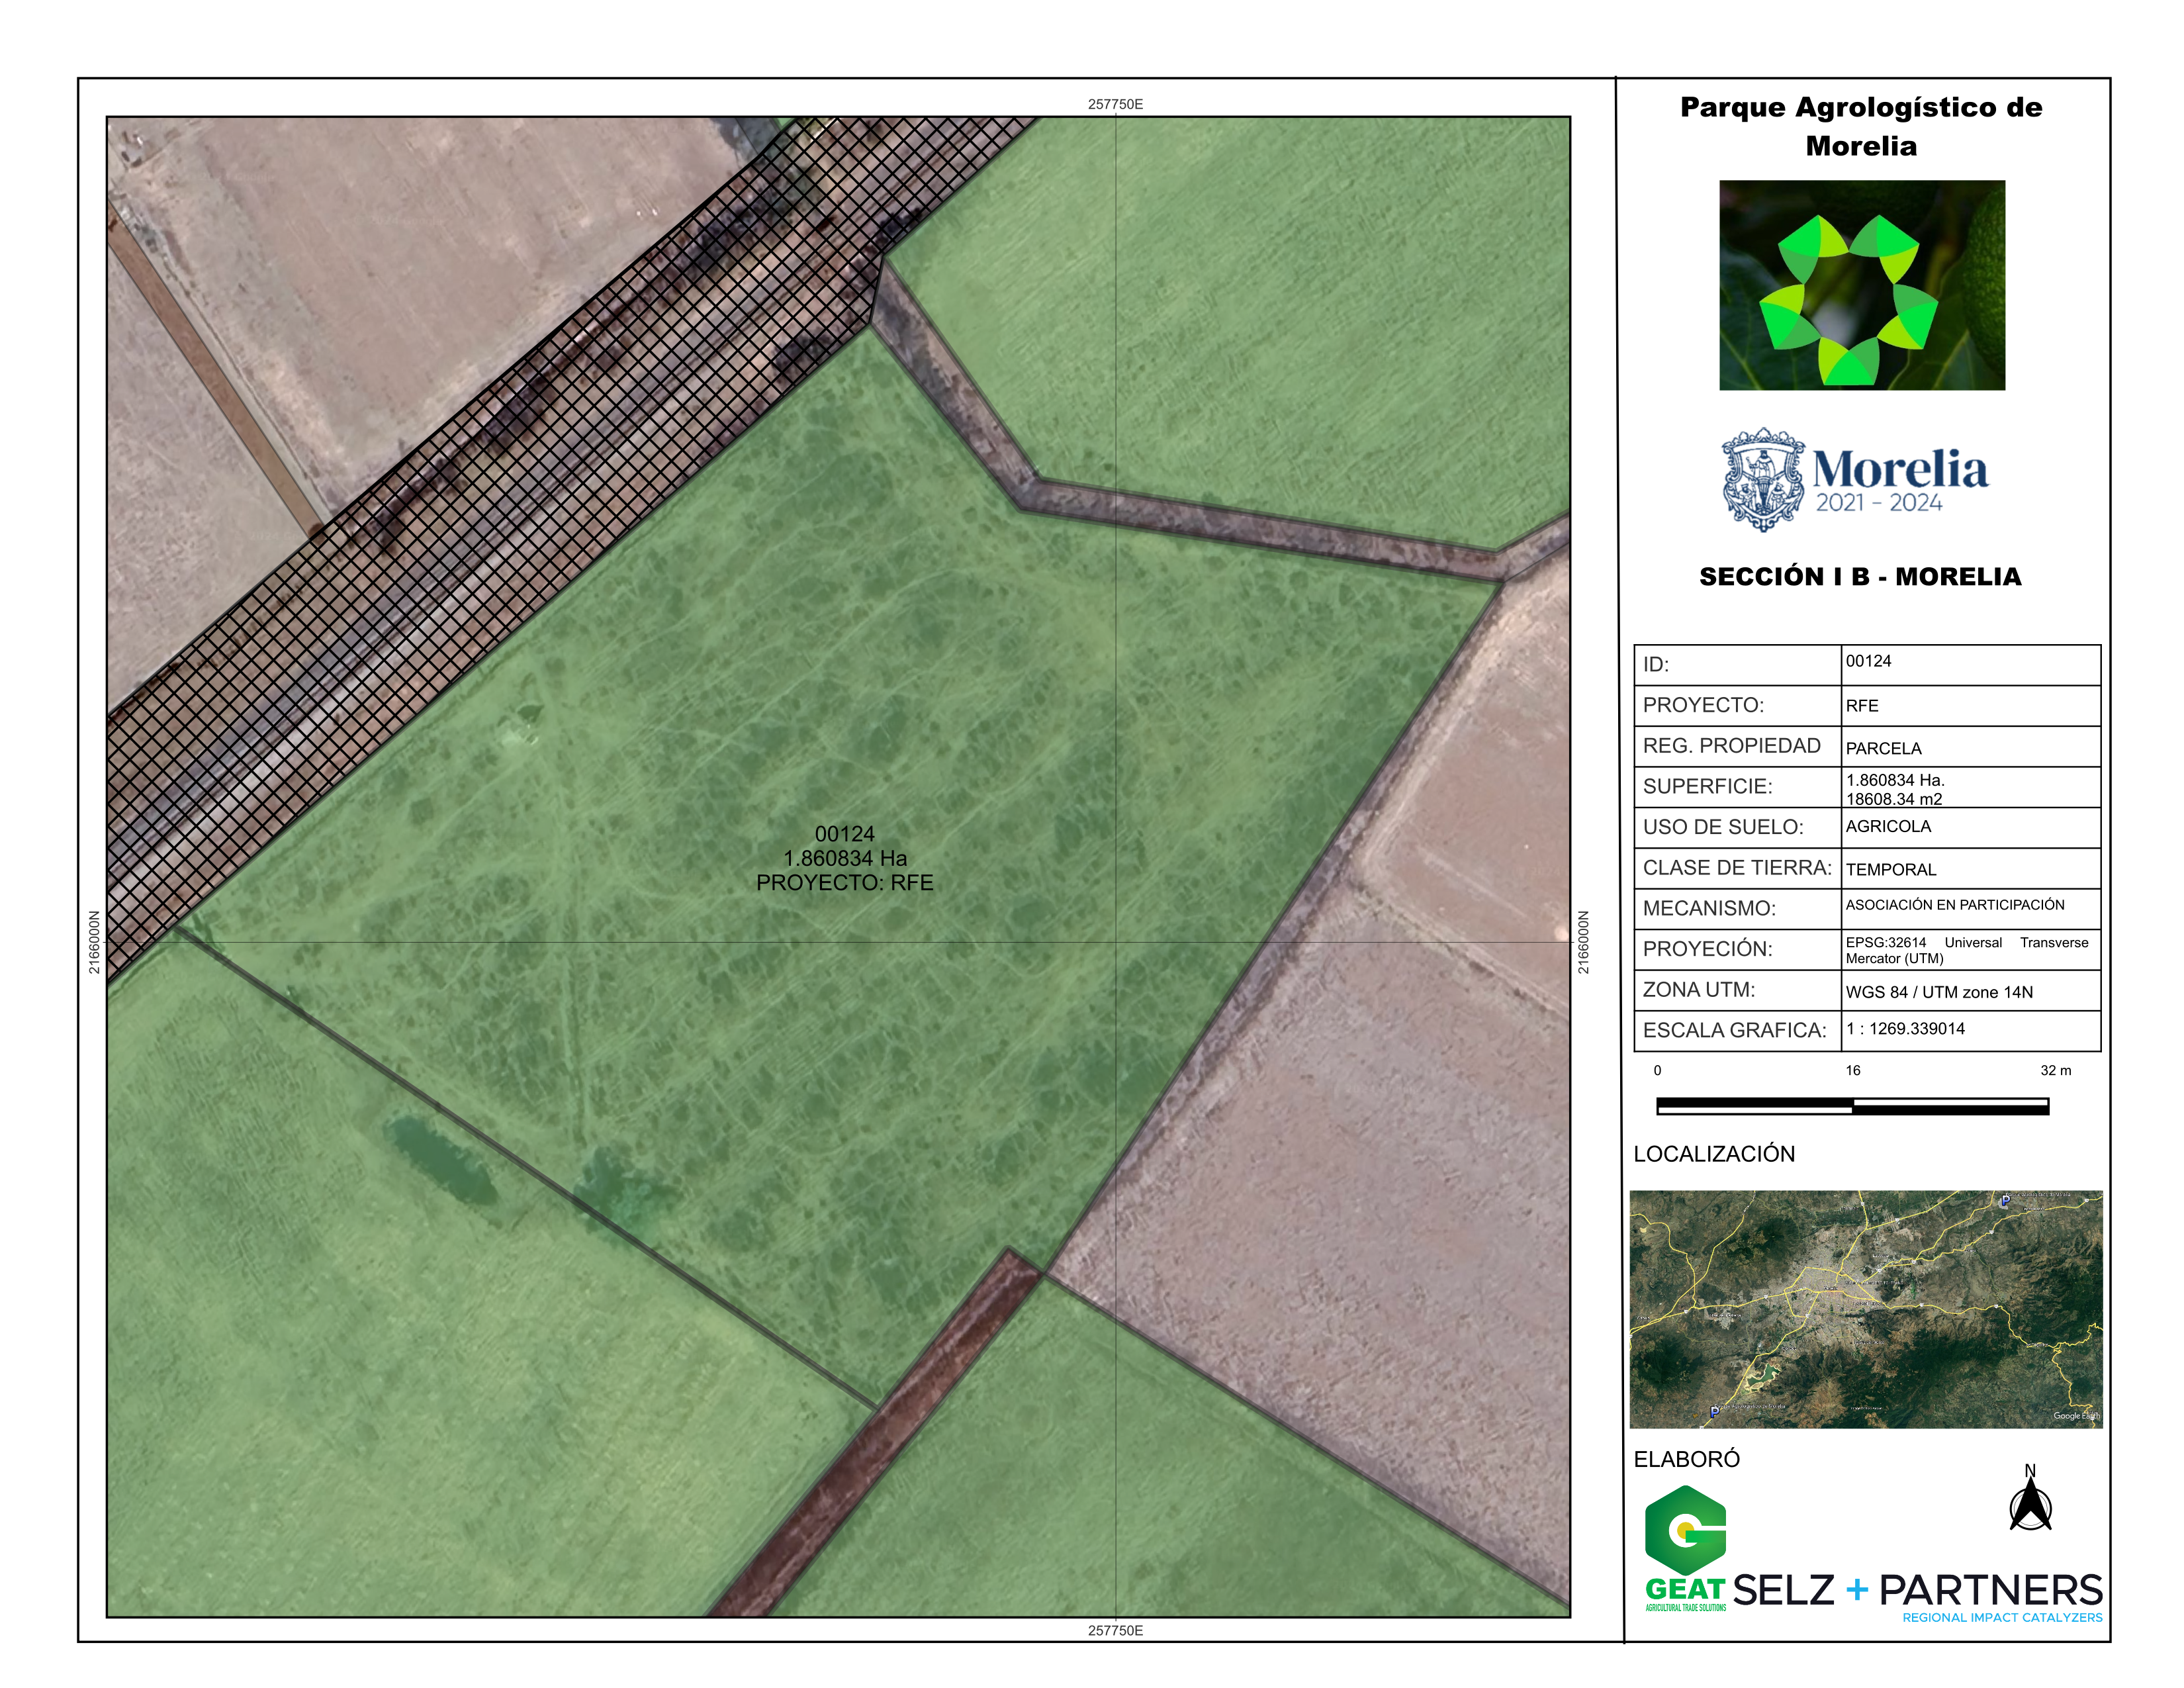Click the green star park logo image
Screen dimensions: 2184x1688
pos(1861,285)
